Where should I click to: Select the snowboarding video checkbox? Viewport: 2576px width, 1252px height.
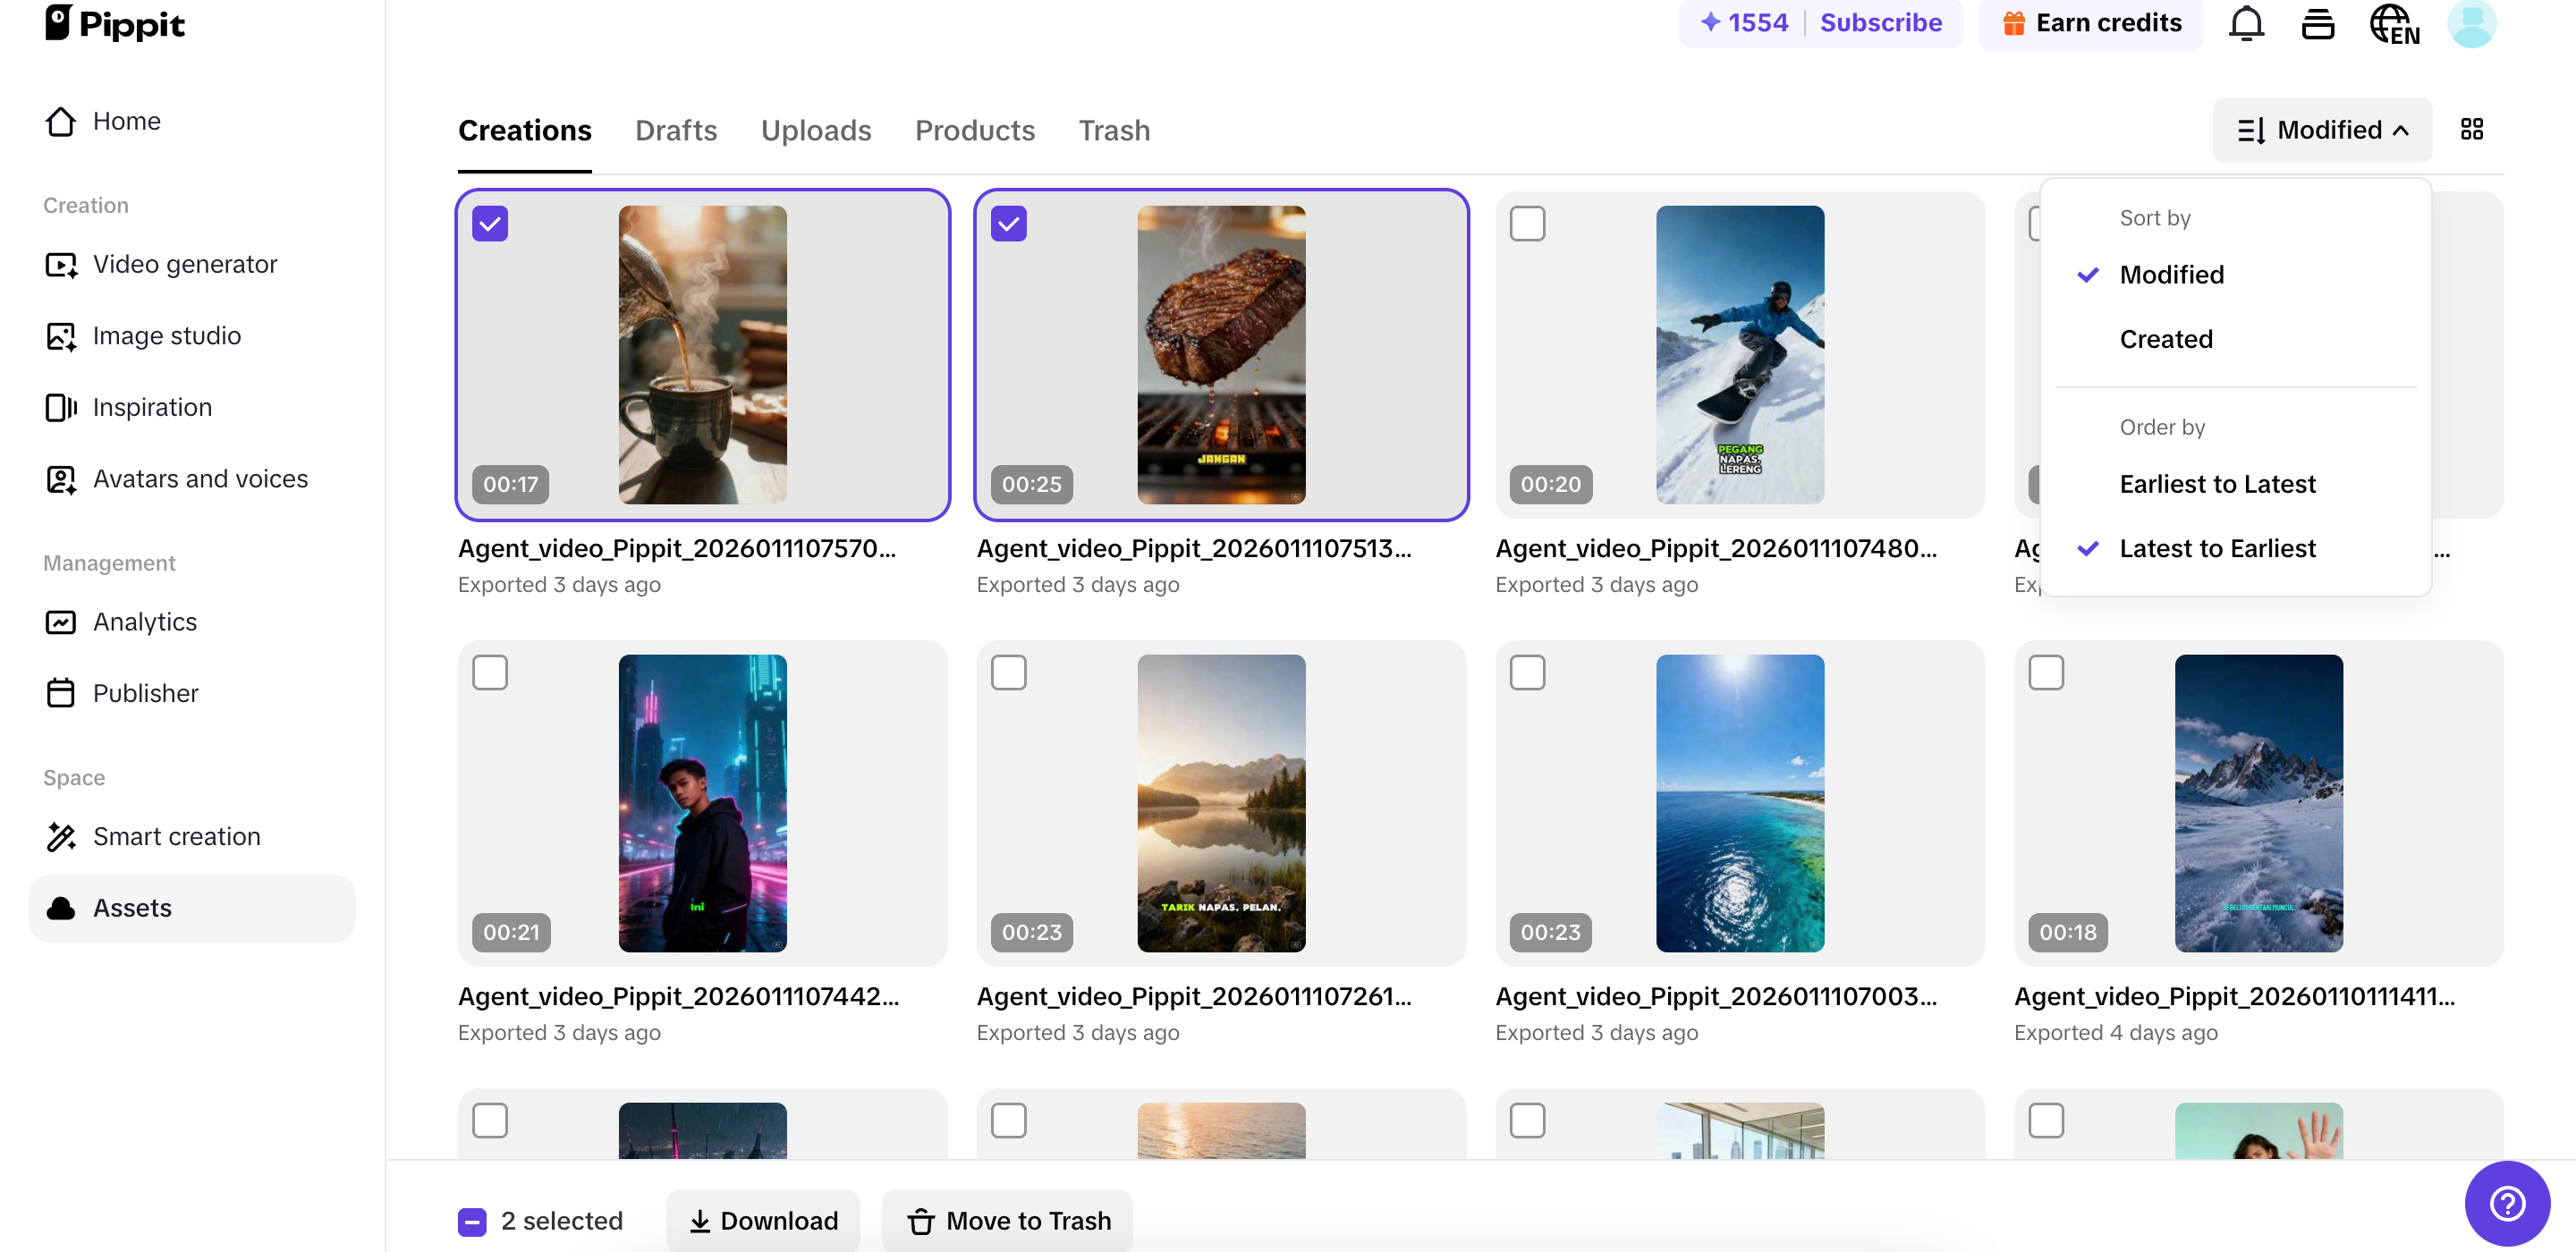1528,223
